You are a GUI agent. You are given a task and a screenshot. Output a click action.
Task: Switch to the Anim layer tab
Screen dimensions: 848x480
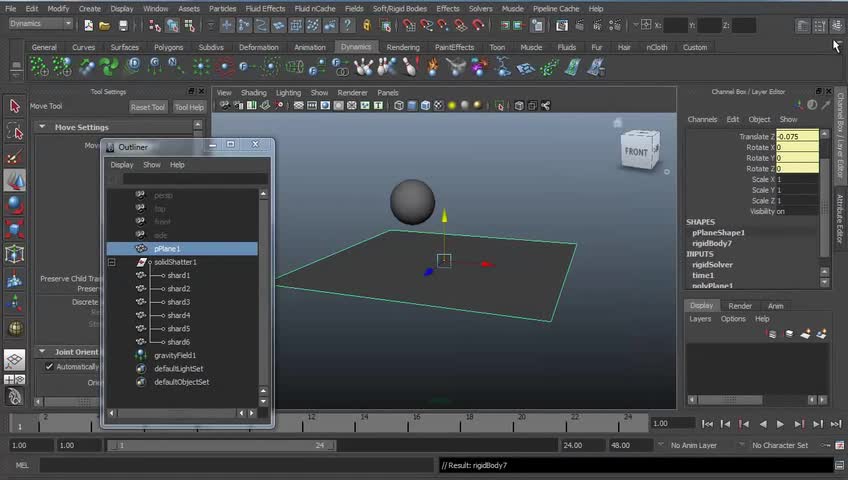pyautogui.click(x=776, y=306)
